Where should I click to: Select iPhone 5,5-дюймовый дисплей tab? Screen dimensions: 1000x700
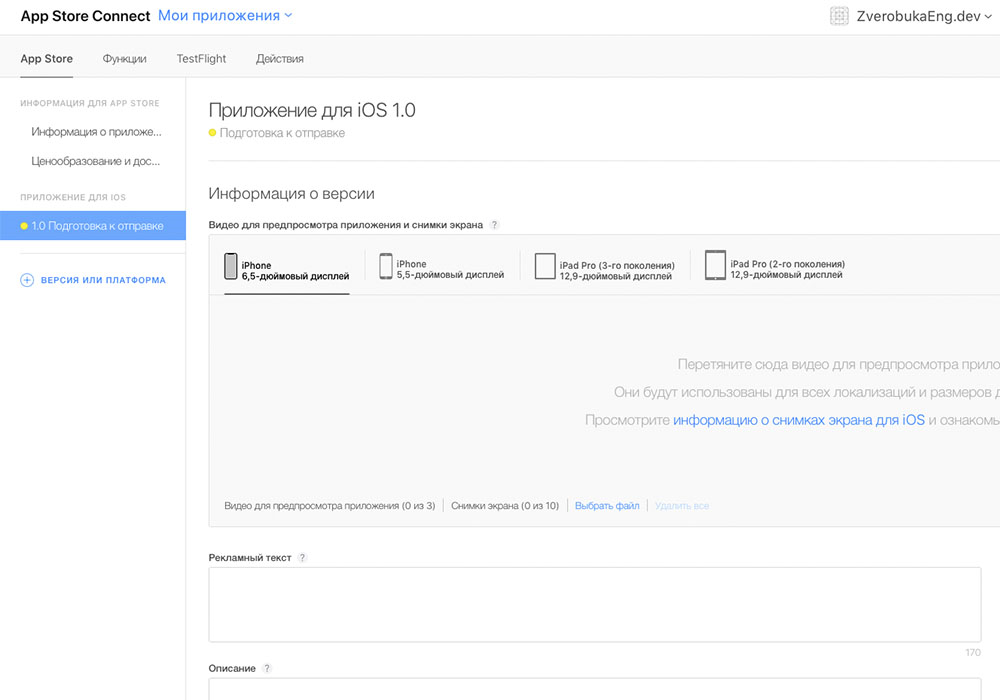441,266
